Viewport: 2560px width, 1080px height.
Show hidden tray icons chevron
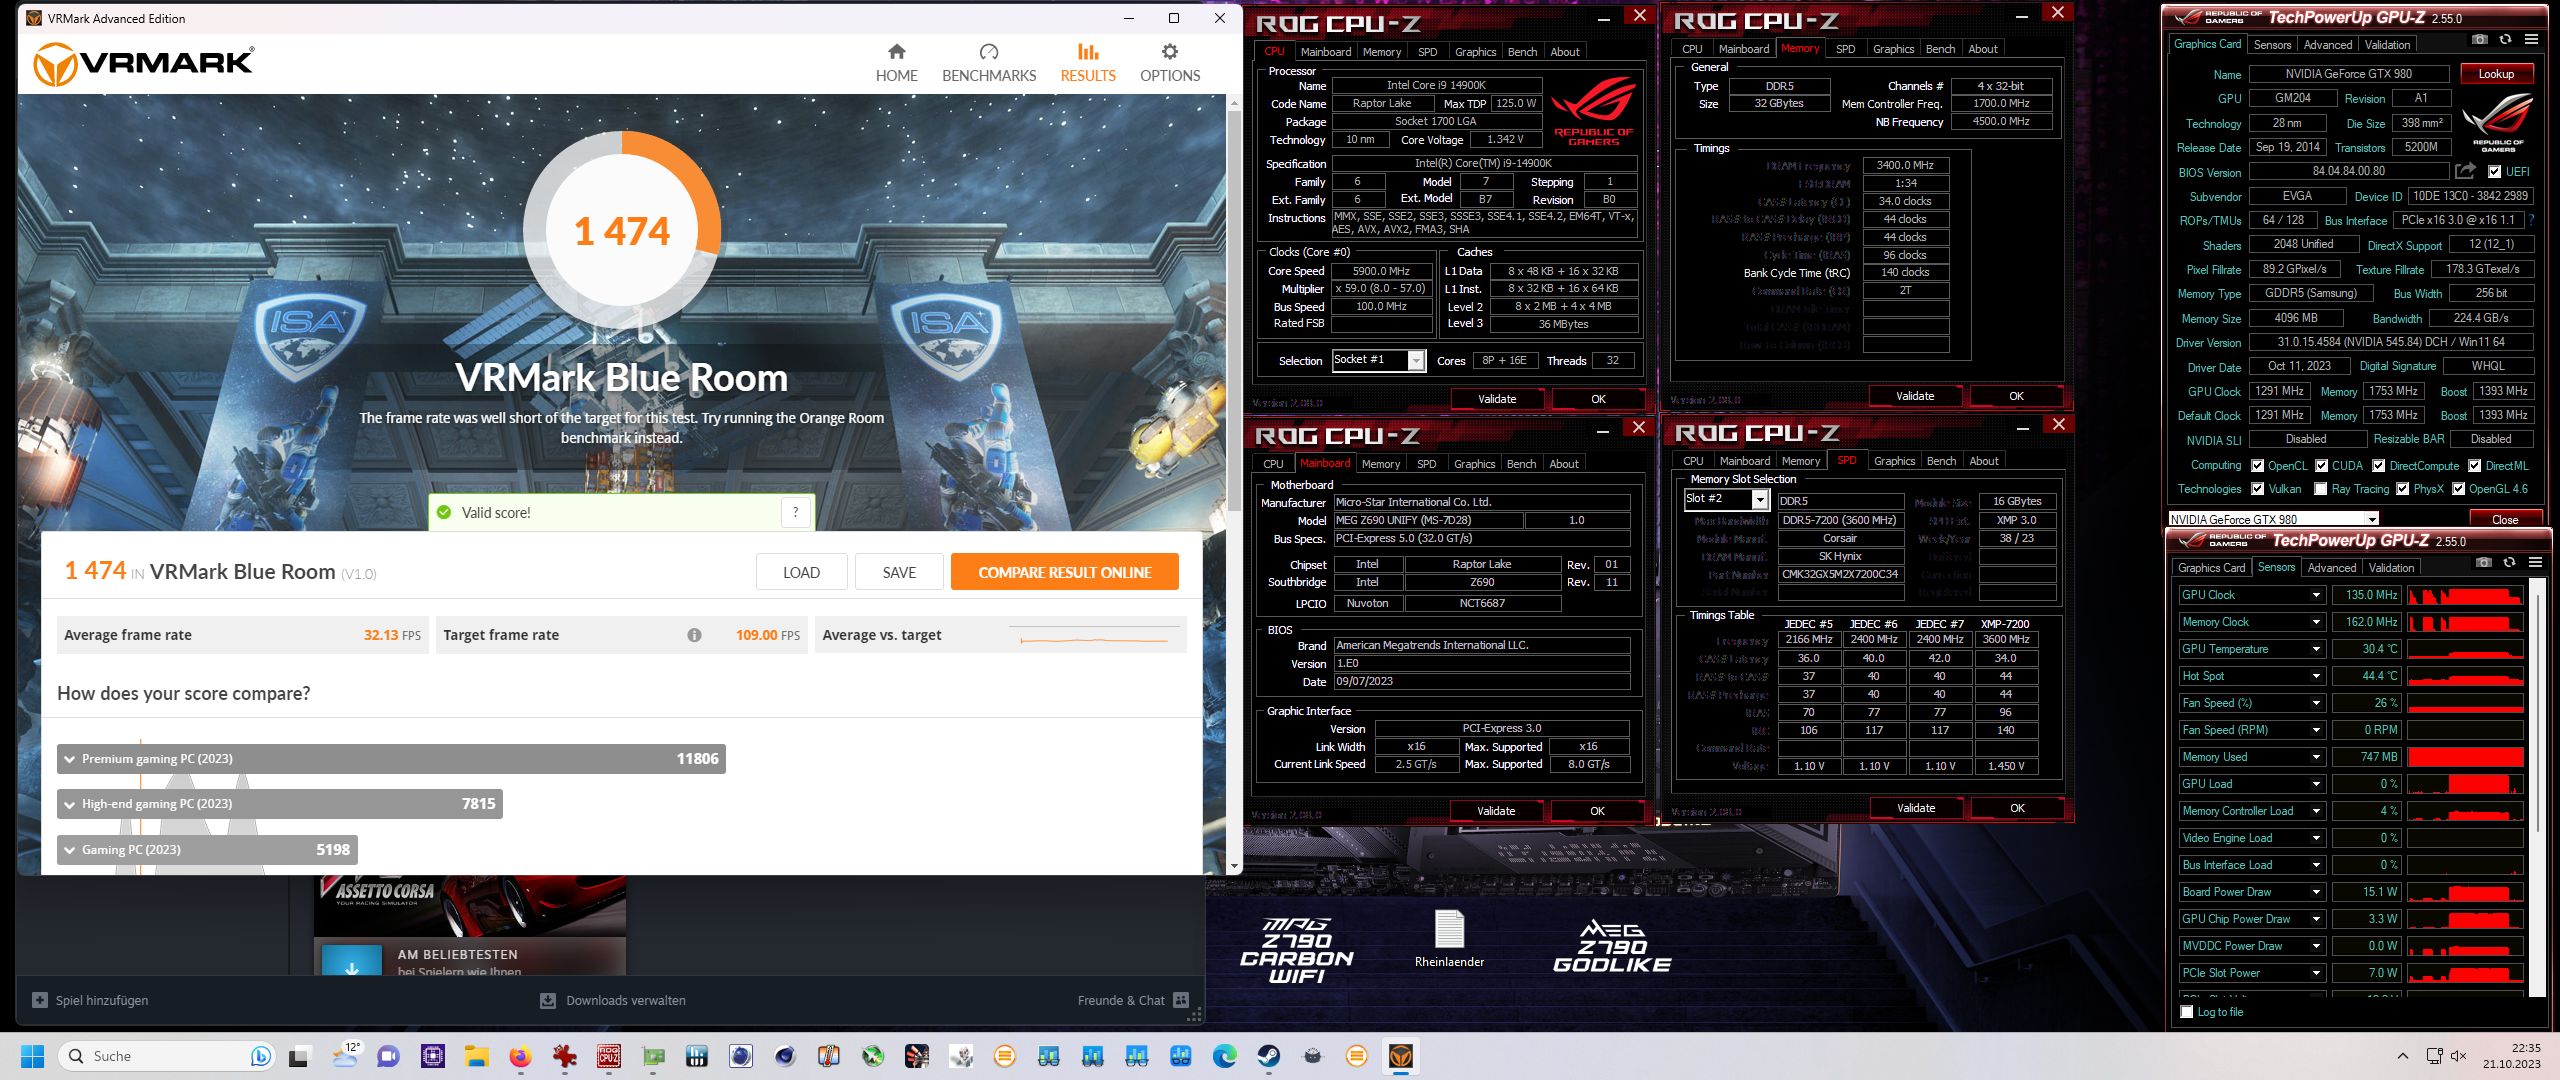coord(2402,1056)
